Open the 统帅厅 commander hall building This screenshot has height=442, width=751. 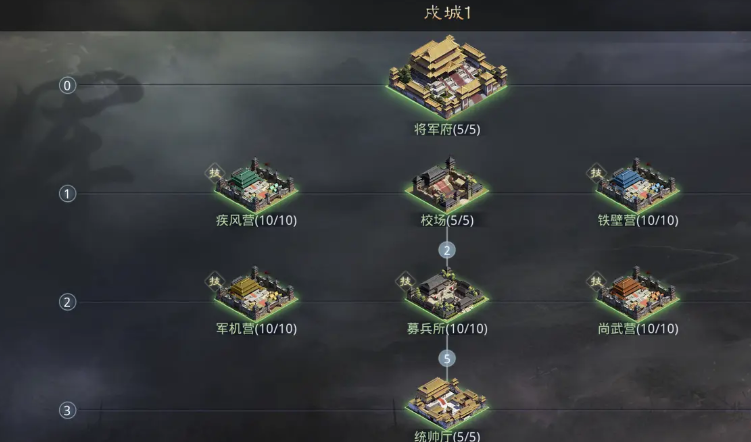pyautogui.click(x=447, y=403)
